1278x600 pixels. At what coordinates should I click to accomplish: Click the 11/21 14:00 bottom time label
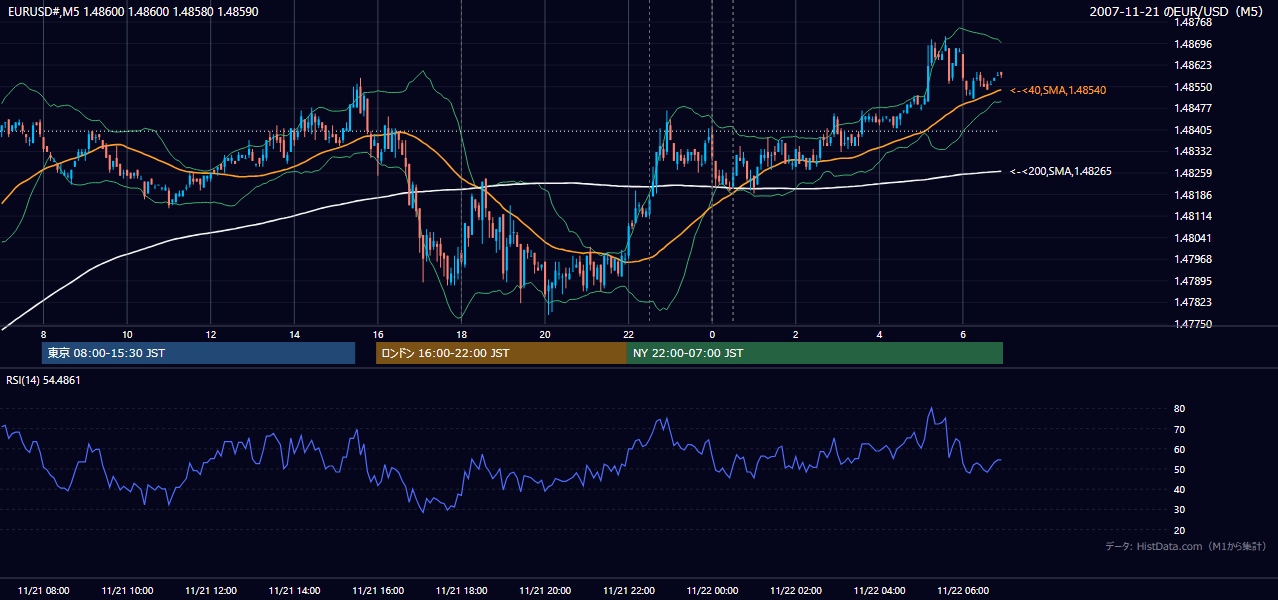tap(294, 591)
